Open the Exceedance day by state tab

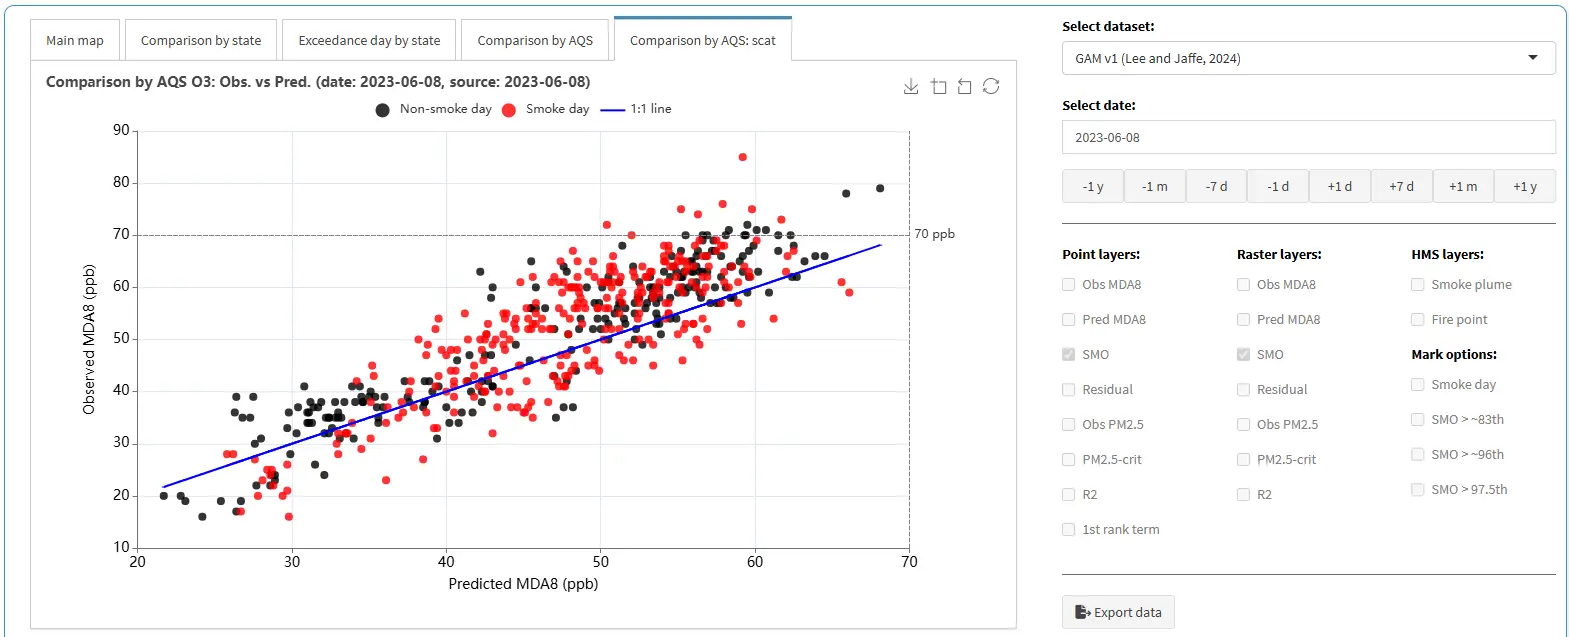click(369, 41)
